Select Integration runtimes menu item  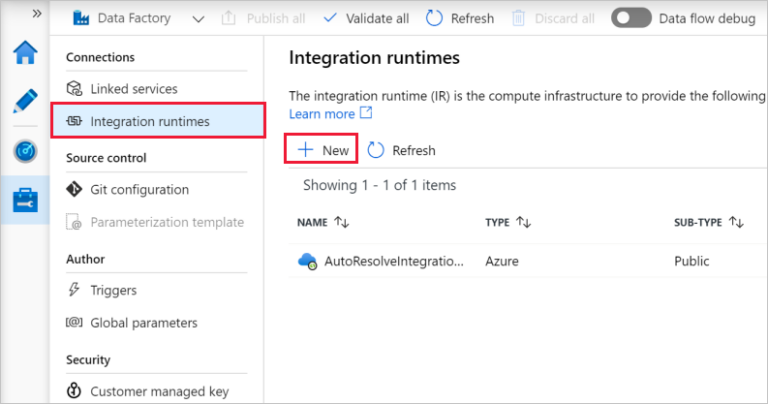[150, 121]
